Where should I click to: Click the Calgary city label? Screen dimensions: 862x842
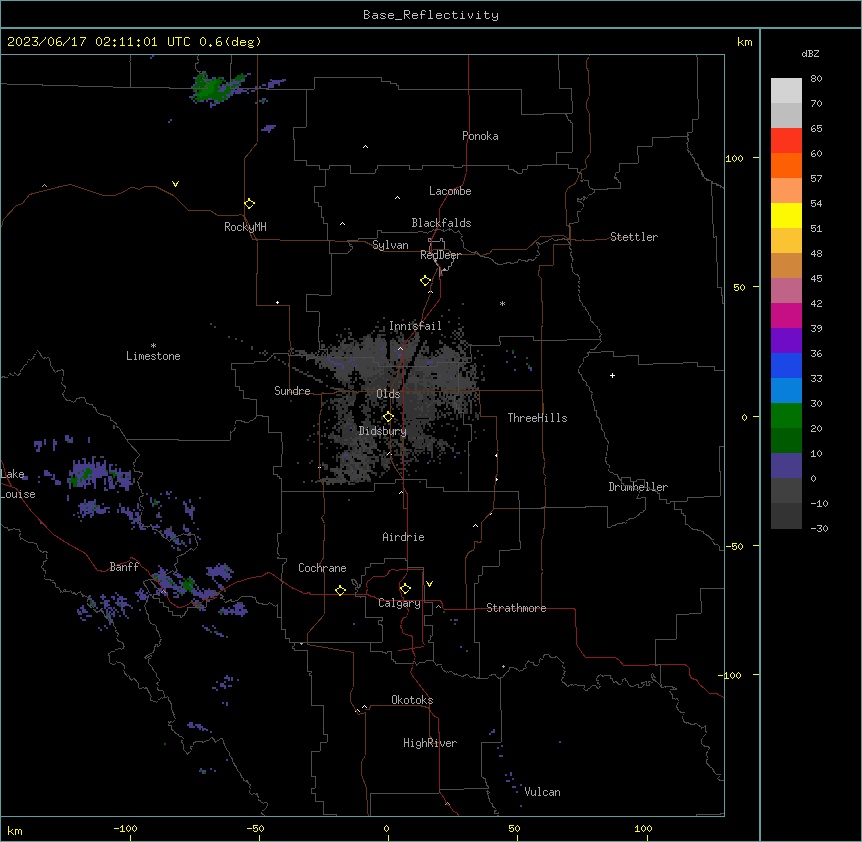[x=399, y=603]
